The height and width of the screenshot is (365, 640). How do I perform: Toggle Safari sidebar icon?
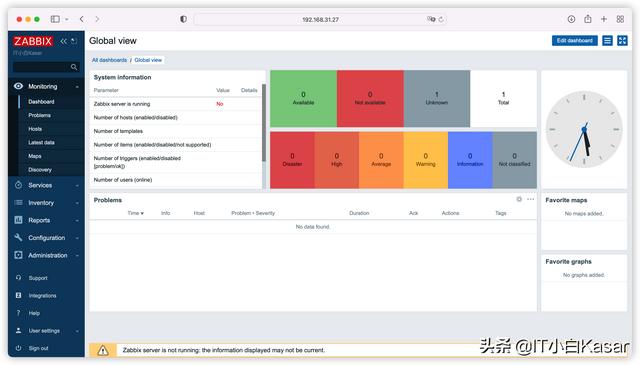pos(55,19)
